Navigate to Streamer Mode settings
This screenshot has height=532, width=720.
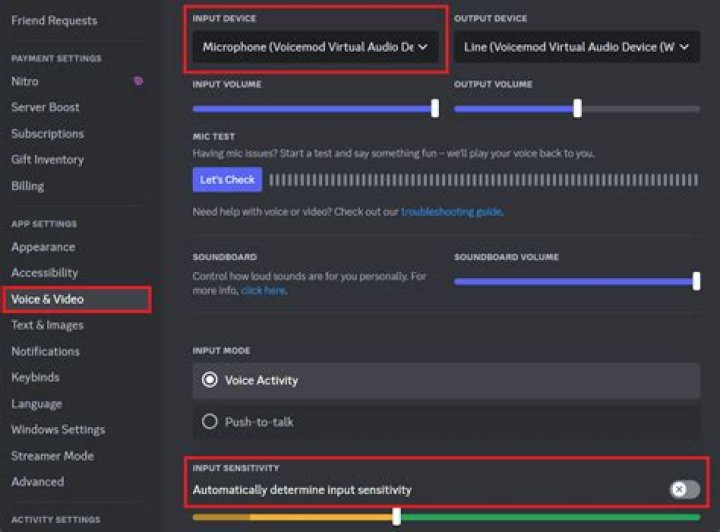pos(52,456)
